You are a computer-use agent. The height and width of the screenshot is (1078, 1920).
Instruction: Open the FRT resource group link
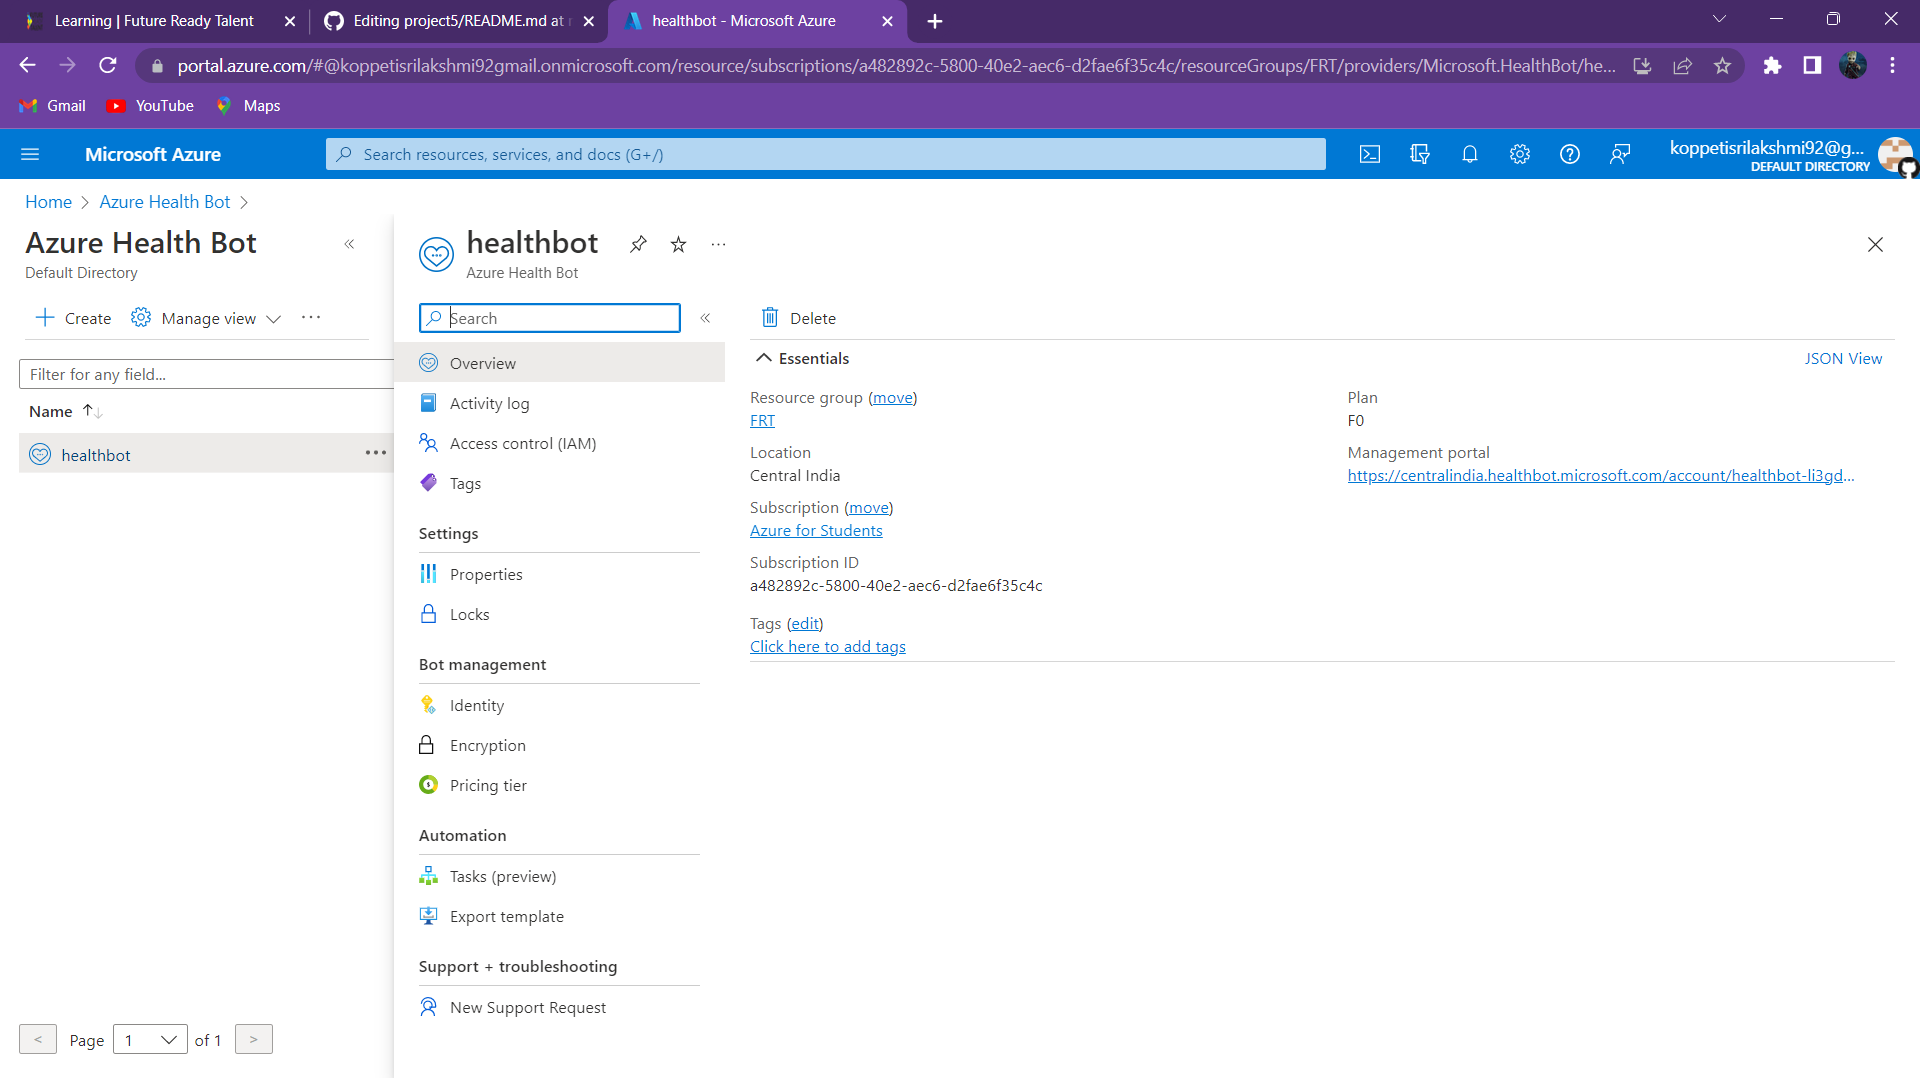point(761,420)
